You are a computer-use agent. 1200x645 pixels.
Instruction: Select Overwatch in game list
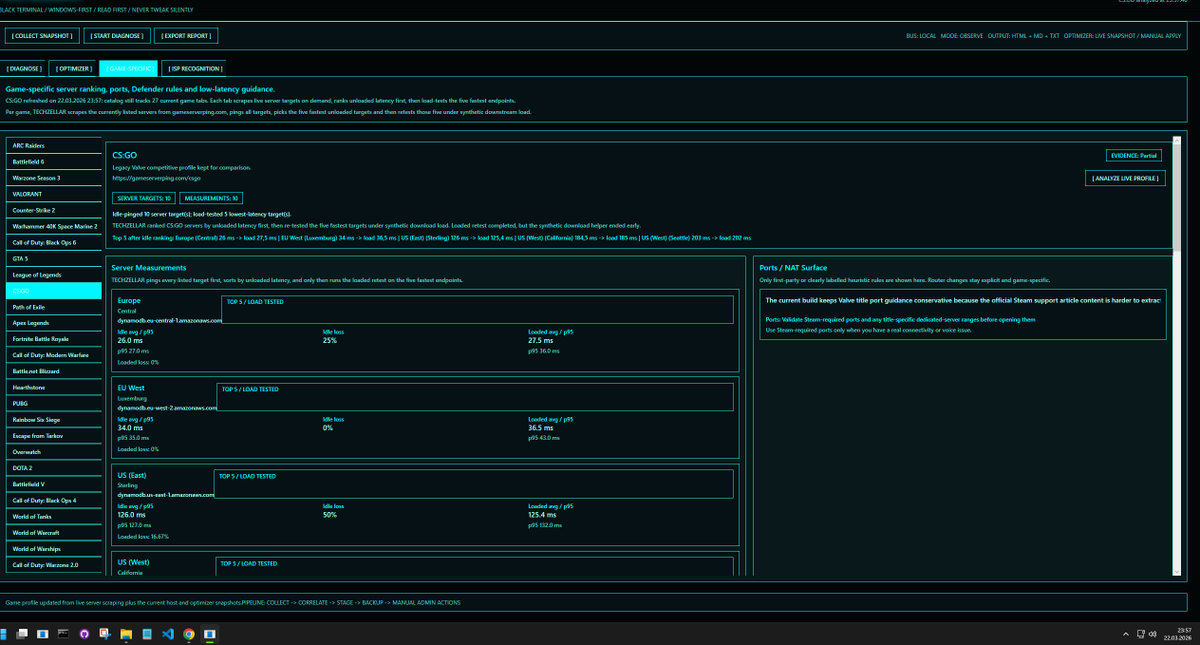click(54, 452)
